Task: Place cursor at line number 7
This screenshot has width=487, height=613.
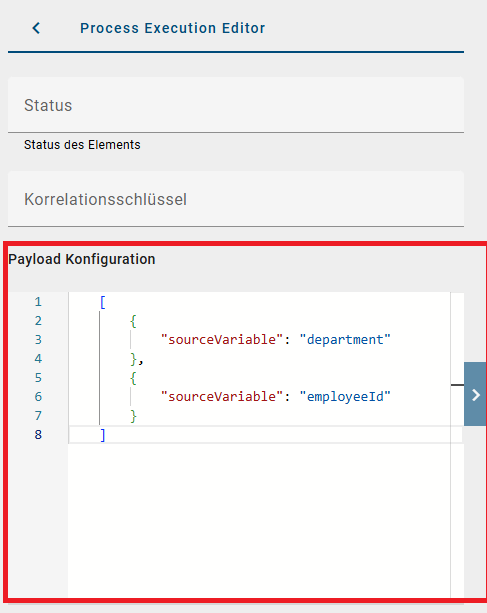Action: click(38, 416)
